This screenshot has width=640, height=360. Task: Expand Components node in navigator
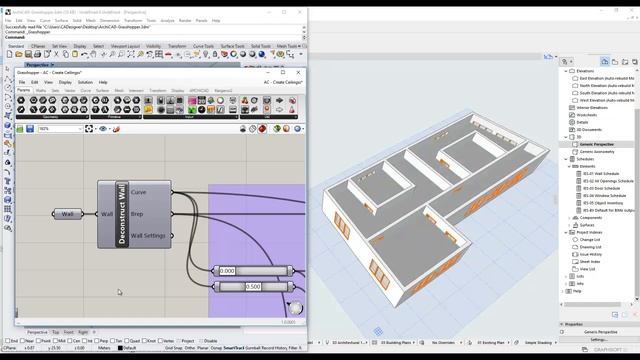[570, 218]
